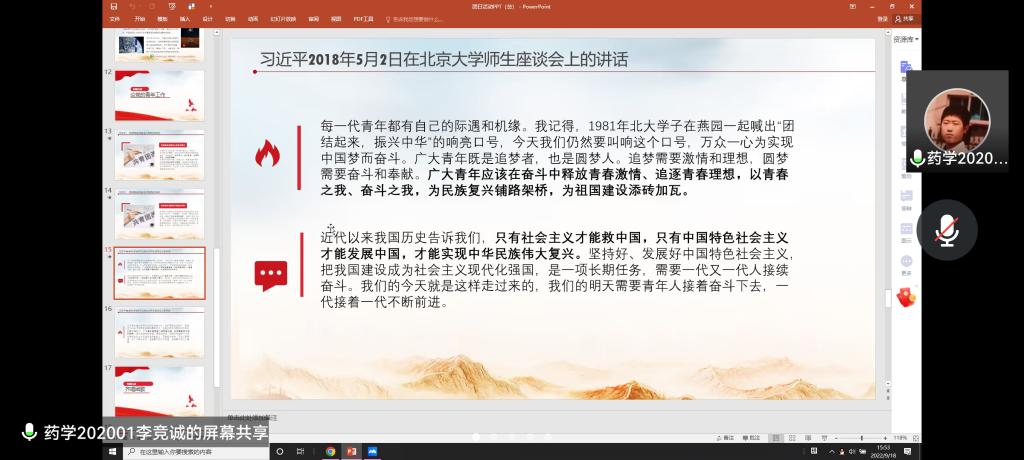
Task: Switch to the 插入 (Insert) ribbon tab
Action: [x=185, y=19]
